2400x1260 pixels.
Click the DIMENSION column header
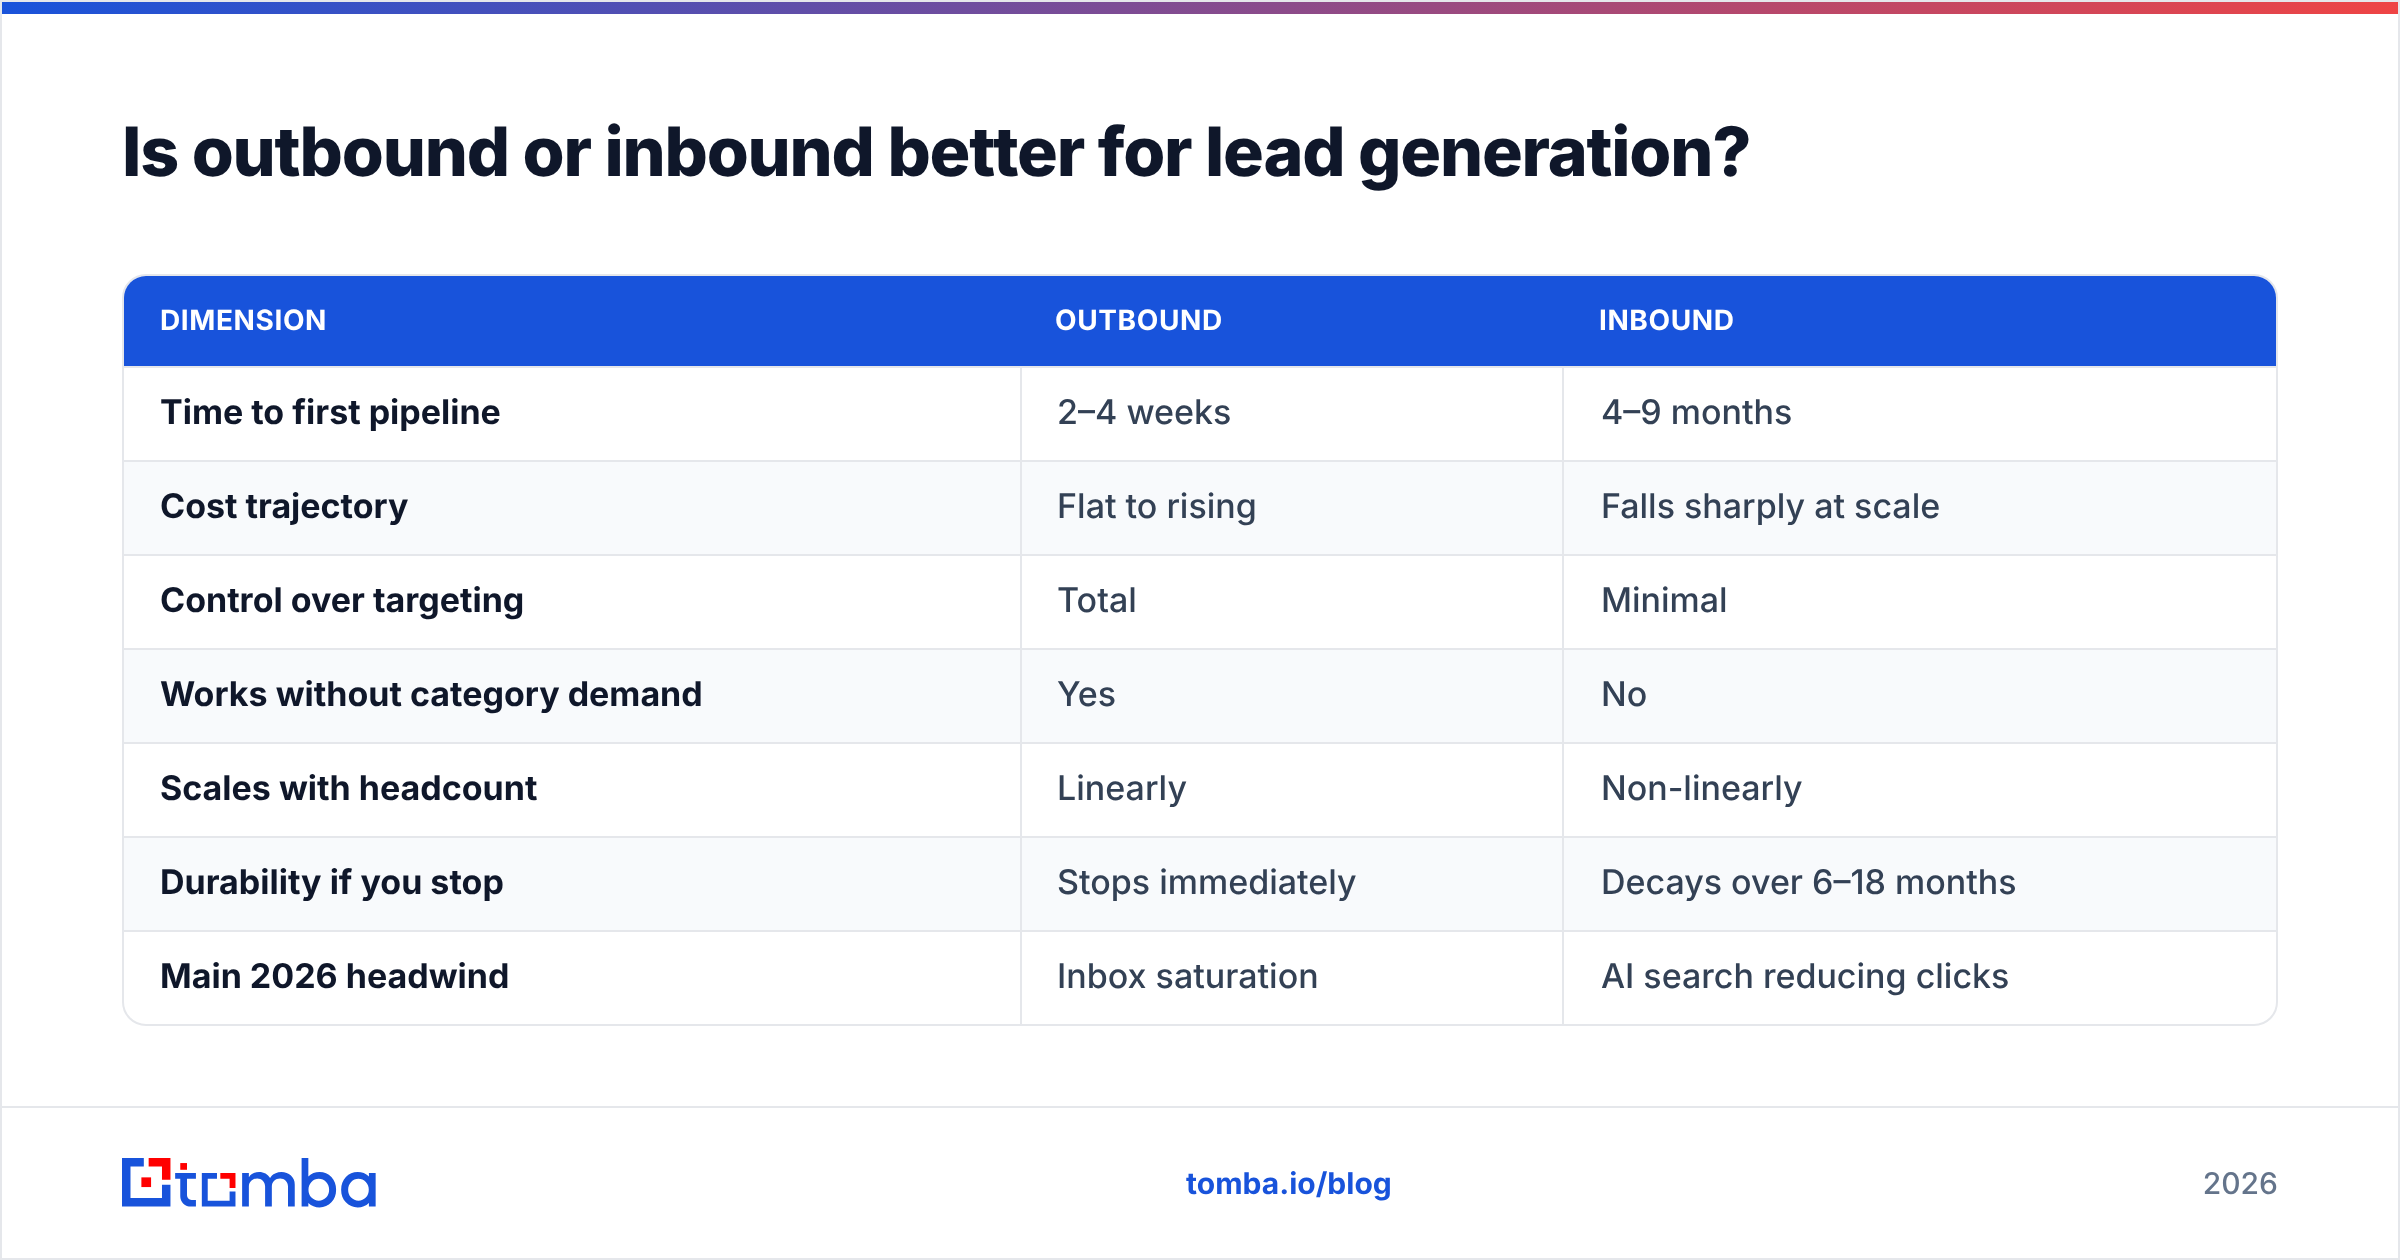tap(243, 320)
